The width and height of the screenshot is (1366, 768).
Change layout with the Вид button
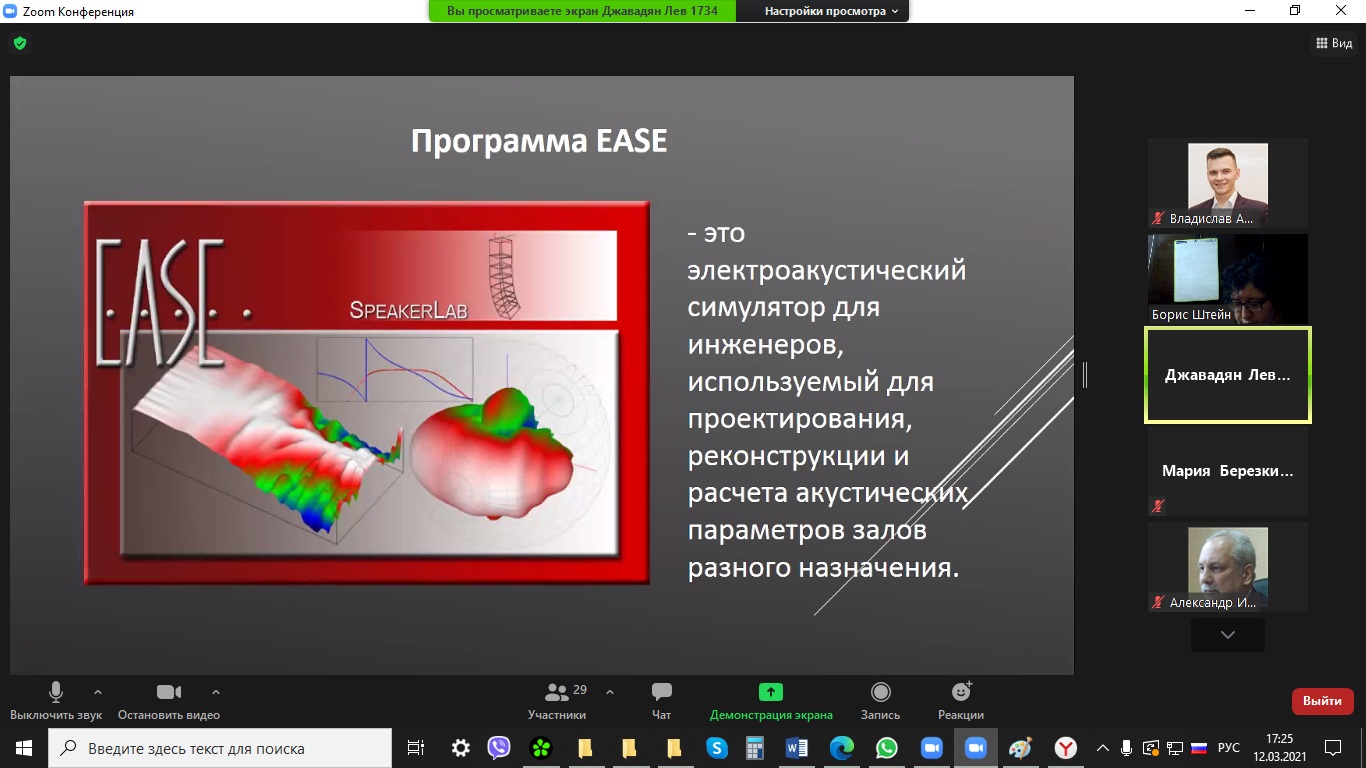(x=1333, y=43)
